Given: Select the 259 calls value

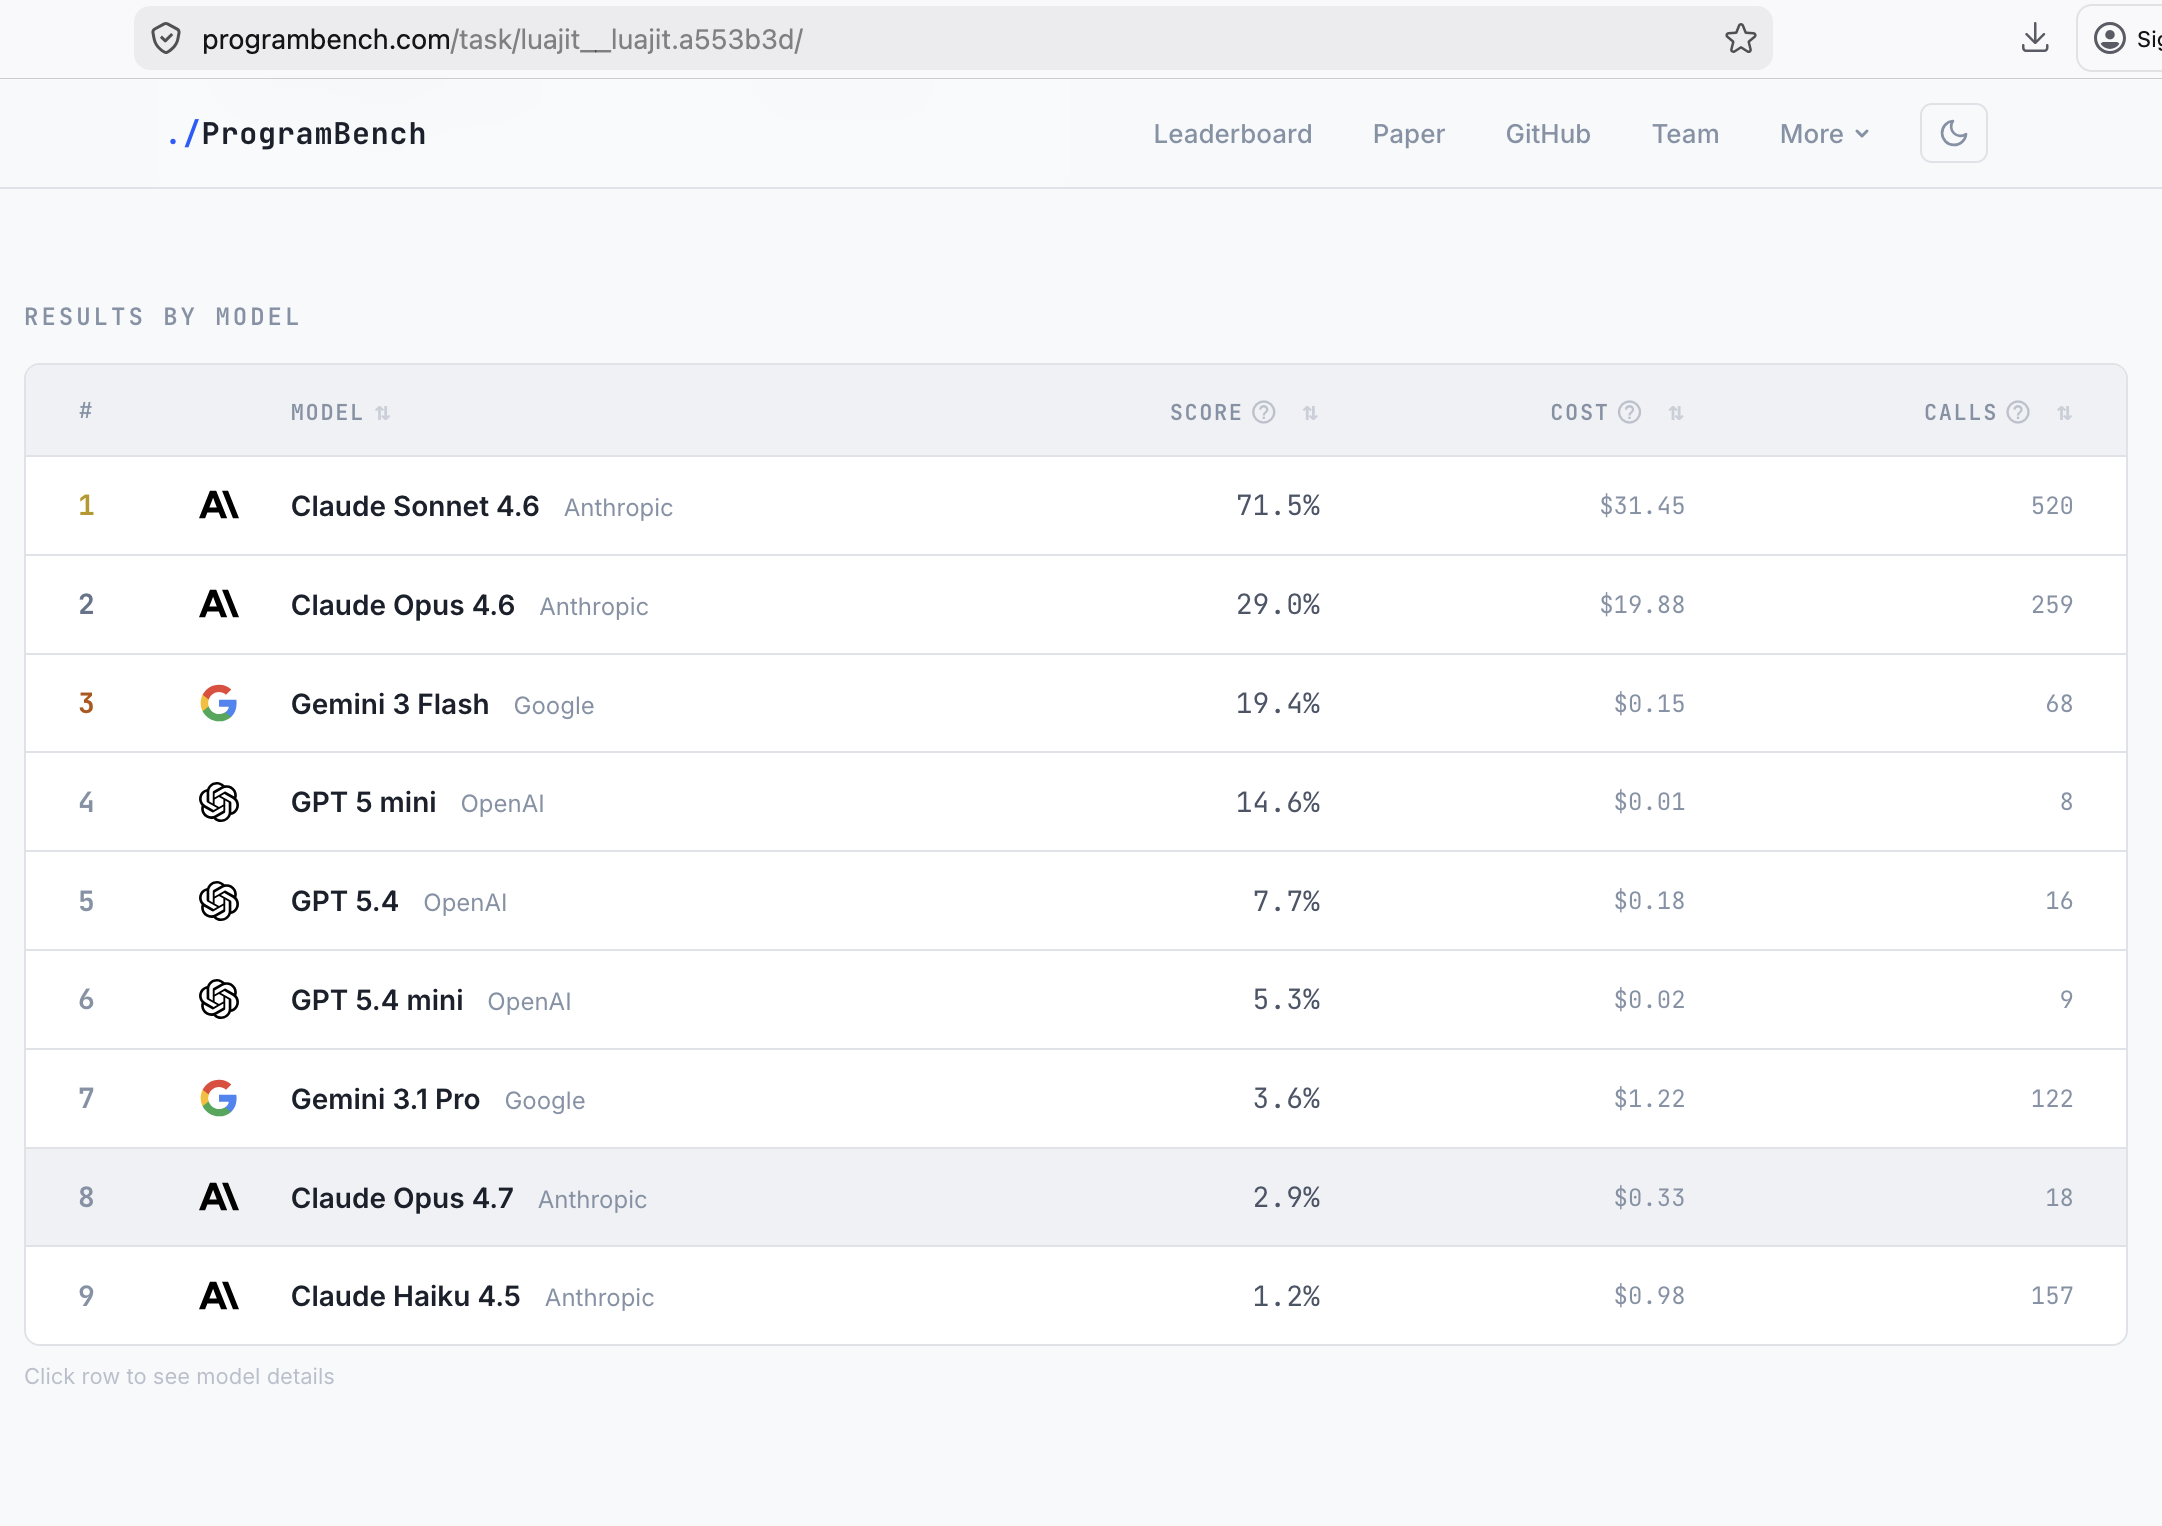Looking at the screenshot, I should tap(2052, 605).
